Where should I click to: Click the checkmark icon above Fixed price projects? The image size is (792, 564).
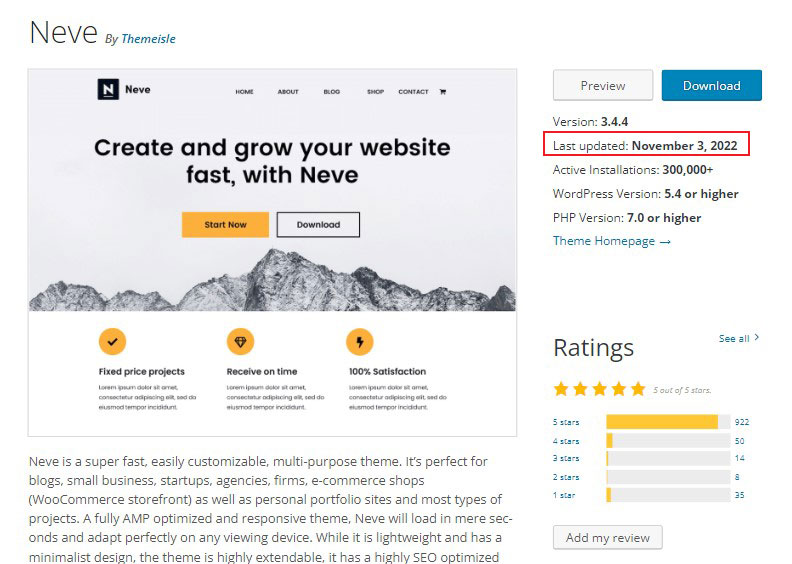click(x=112, y=342)
